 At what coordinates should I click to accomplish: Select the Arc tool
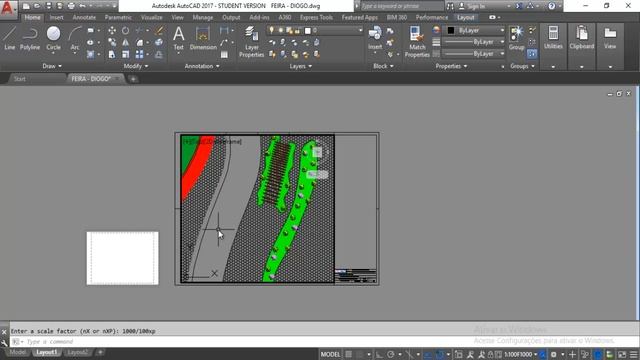coord(75,38)
